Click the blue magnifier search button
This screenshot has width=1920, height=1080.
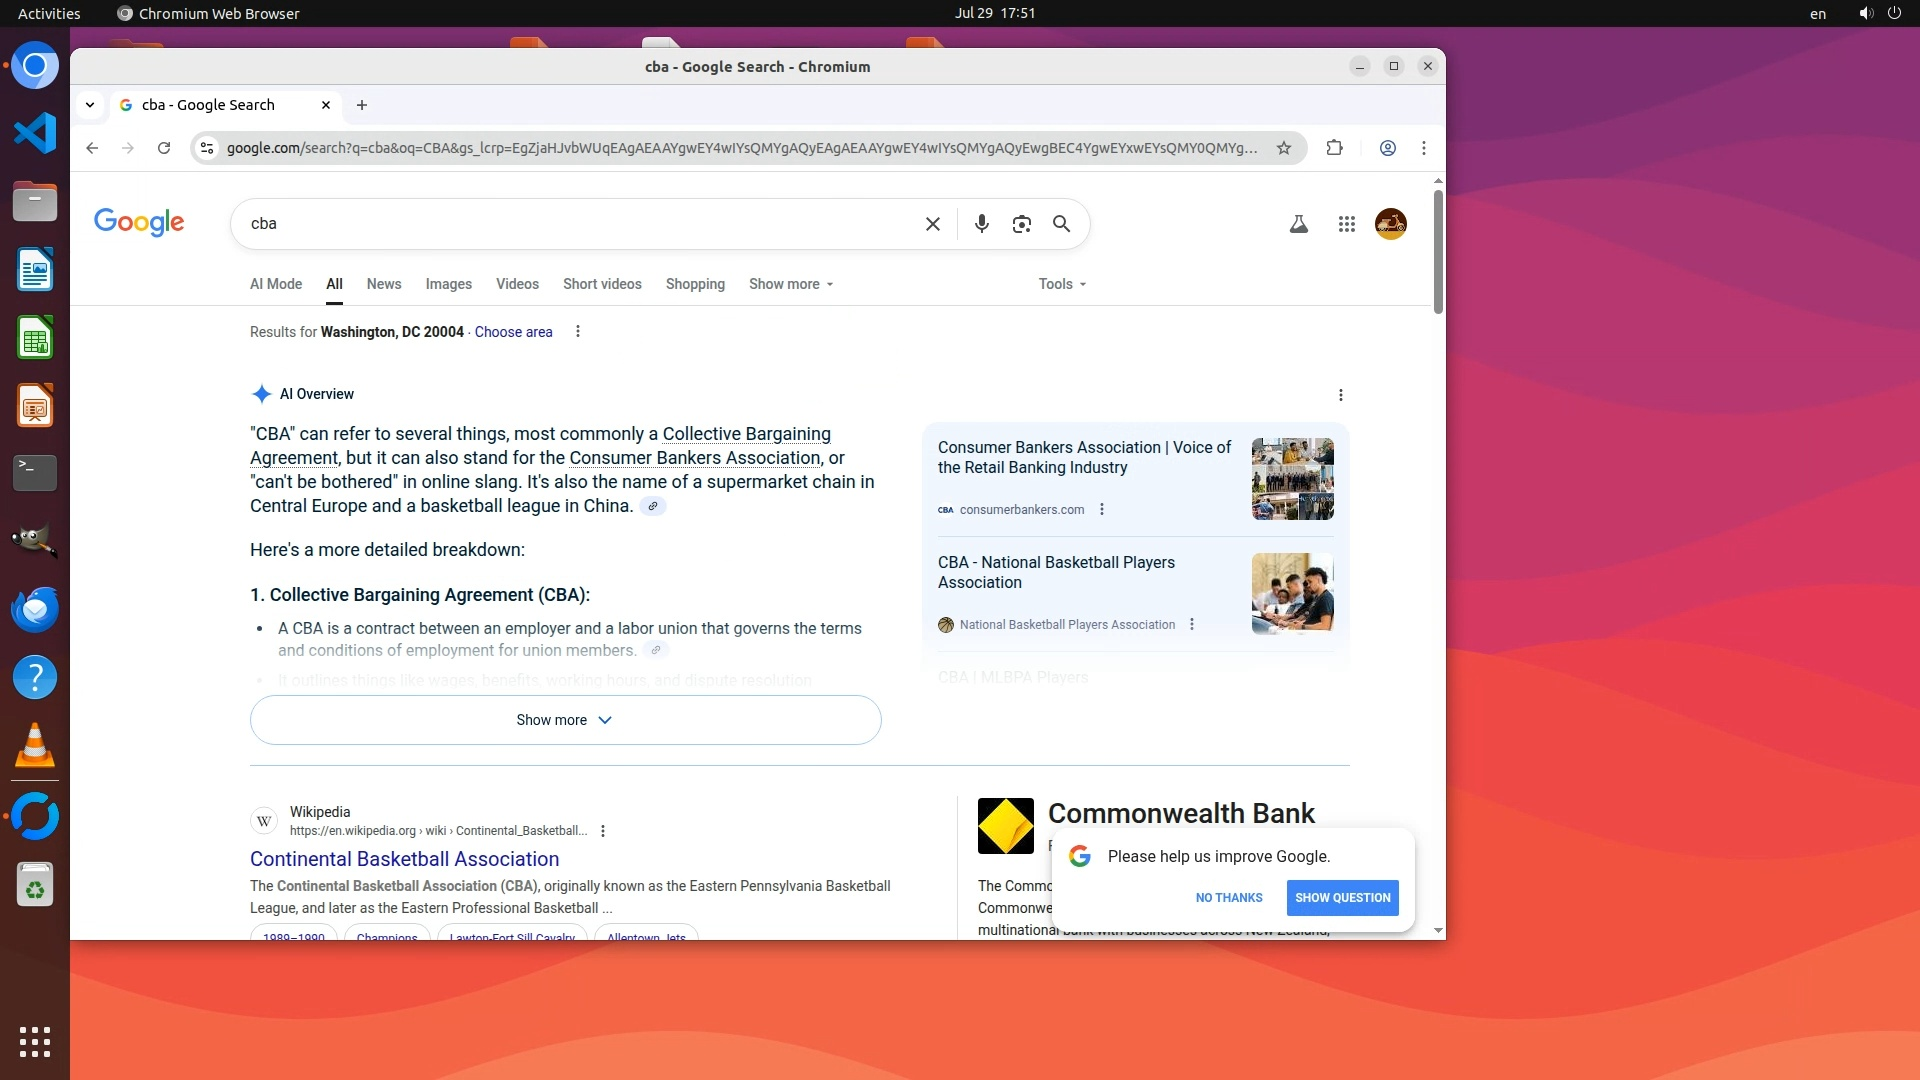point(1061,224)
